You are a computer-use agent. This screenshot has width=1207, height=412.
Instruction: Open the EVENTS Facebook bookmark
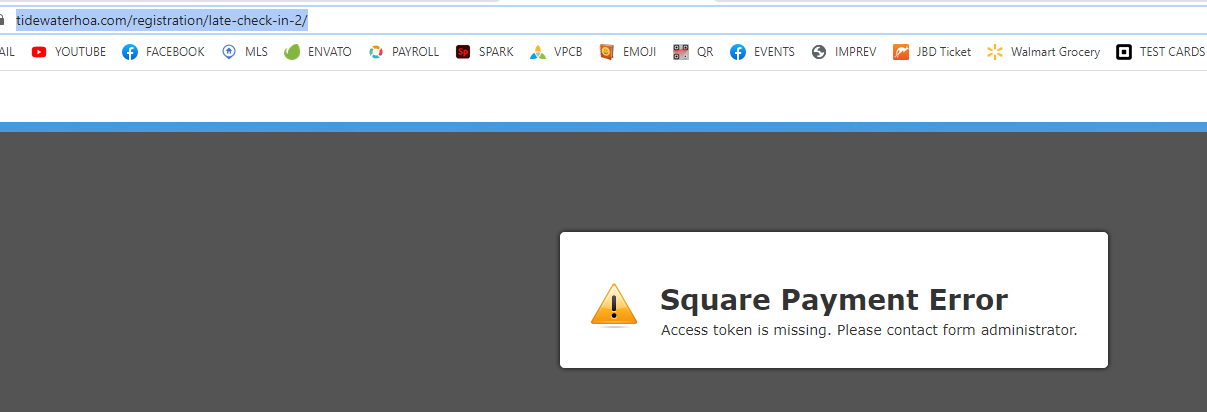(762, 52)
